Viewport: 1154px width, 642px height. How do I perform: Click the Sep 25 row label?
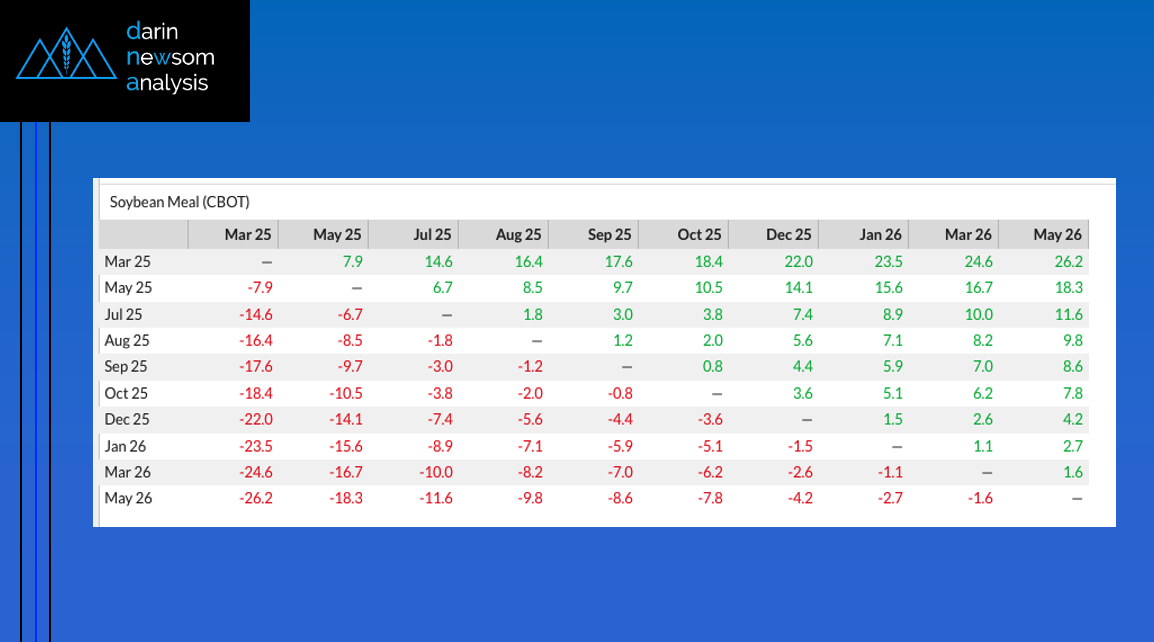click(x=126, y=367)
